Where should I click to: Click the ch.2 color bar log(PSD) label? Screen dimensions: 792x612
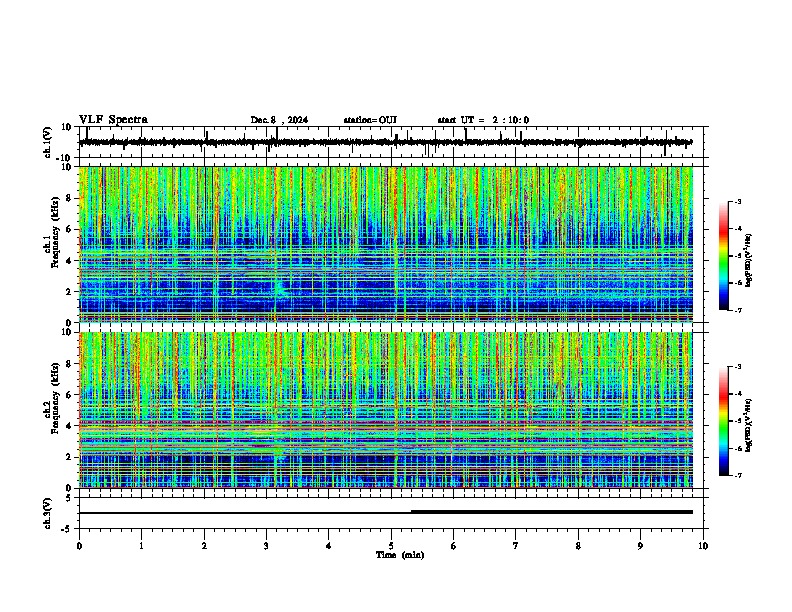click(750, 425)
